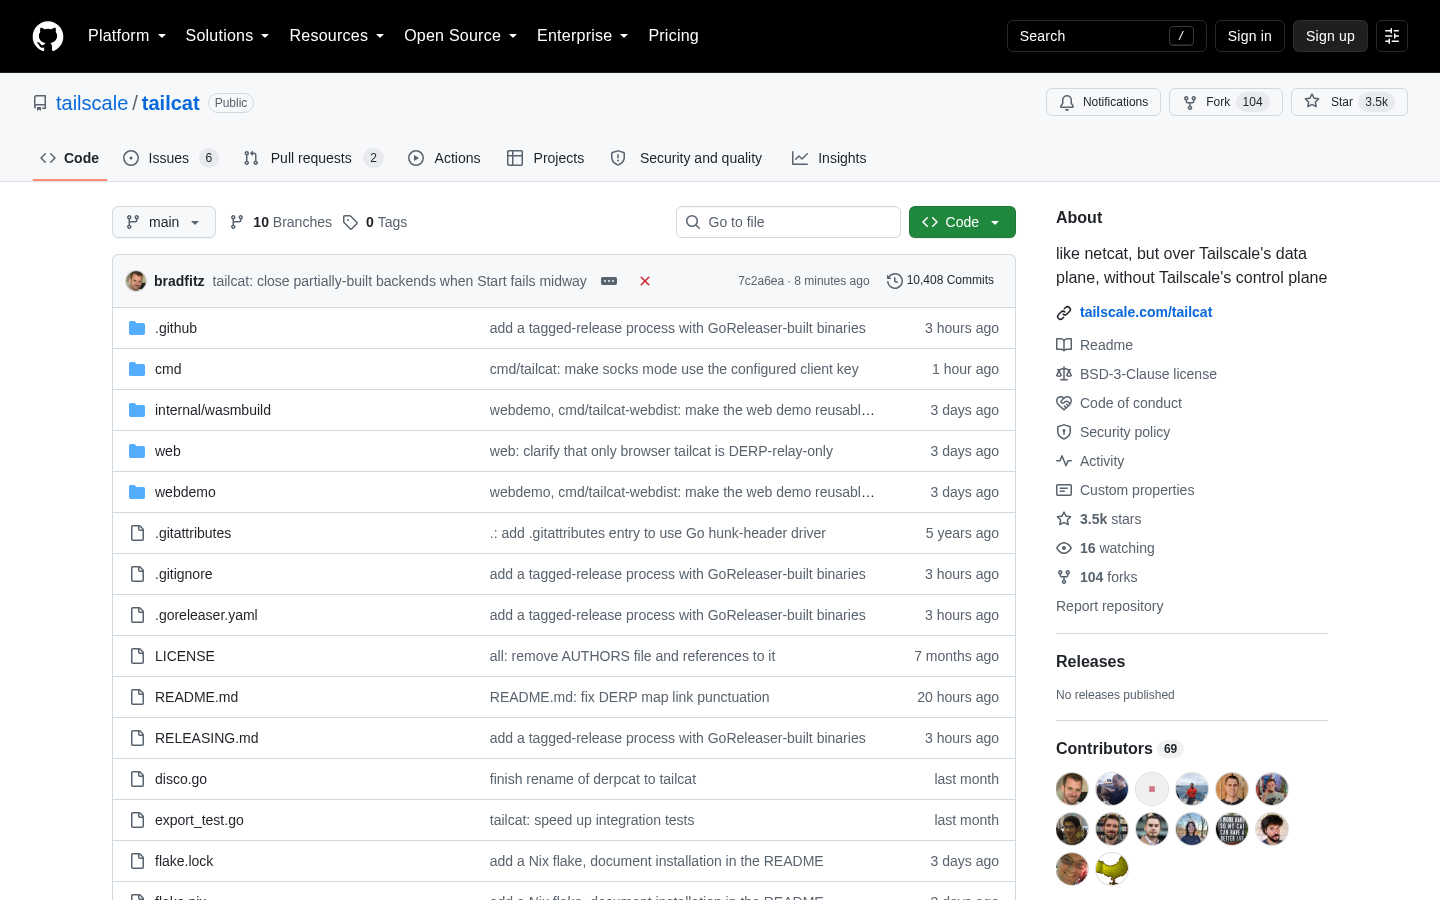Click the Go to file input

click(788, 222)
